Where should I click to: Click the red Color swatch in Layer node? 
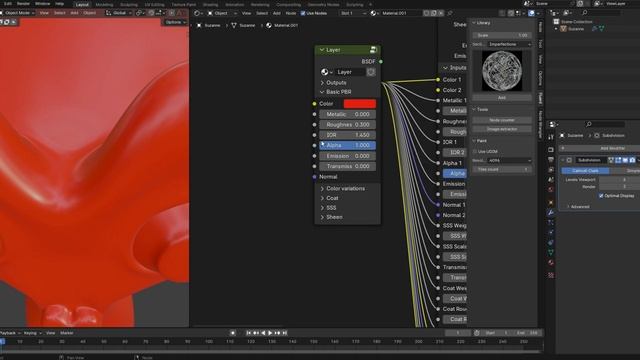pos(360,104)
